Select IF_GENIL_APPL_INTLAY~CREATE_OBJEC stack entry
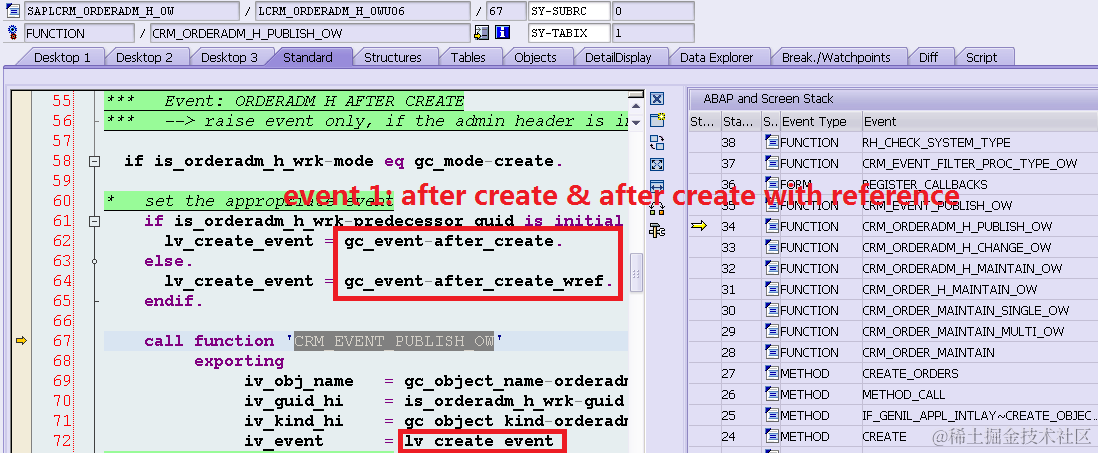 pos(978,415)
